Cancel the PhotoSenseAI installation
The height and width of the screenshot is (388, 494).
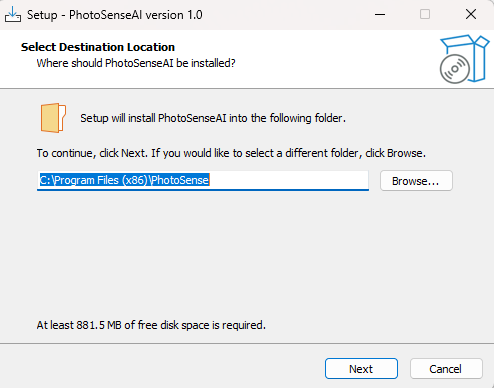click(x=446, y=369)
